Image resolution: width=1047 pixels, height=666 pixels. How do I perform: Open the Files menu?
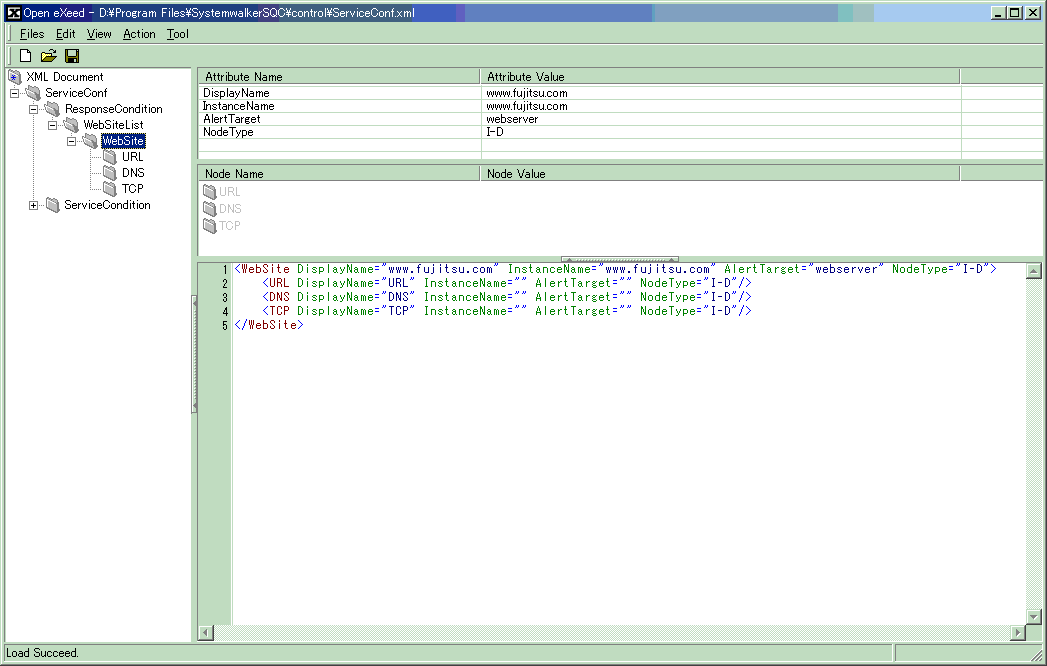(32, 34)
